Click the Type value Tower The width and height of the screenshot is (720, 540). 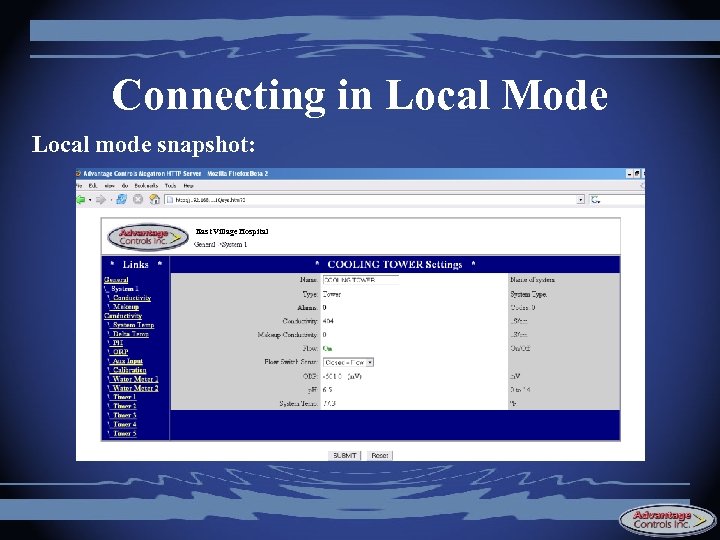click(332, 294)
